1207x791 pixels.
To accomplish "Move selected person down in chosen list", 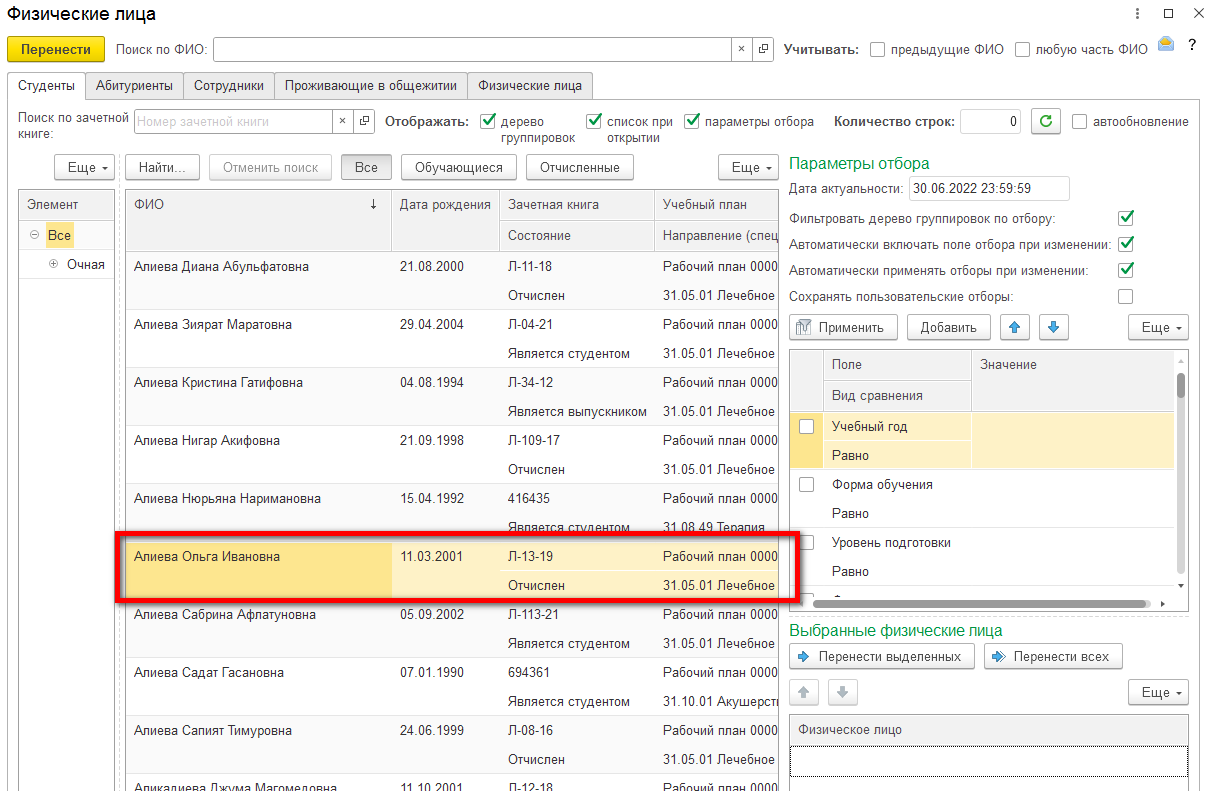I will click(843, 692).
